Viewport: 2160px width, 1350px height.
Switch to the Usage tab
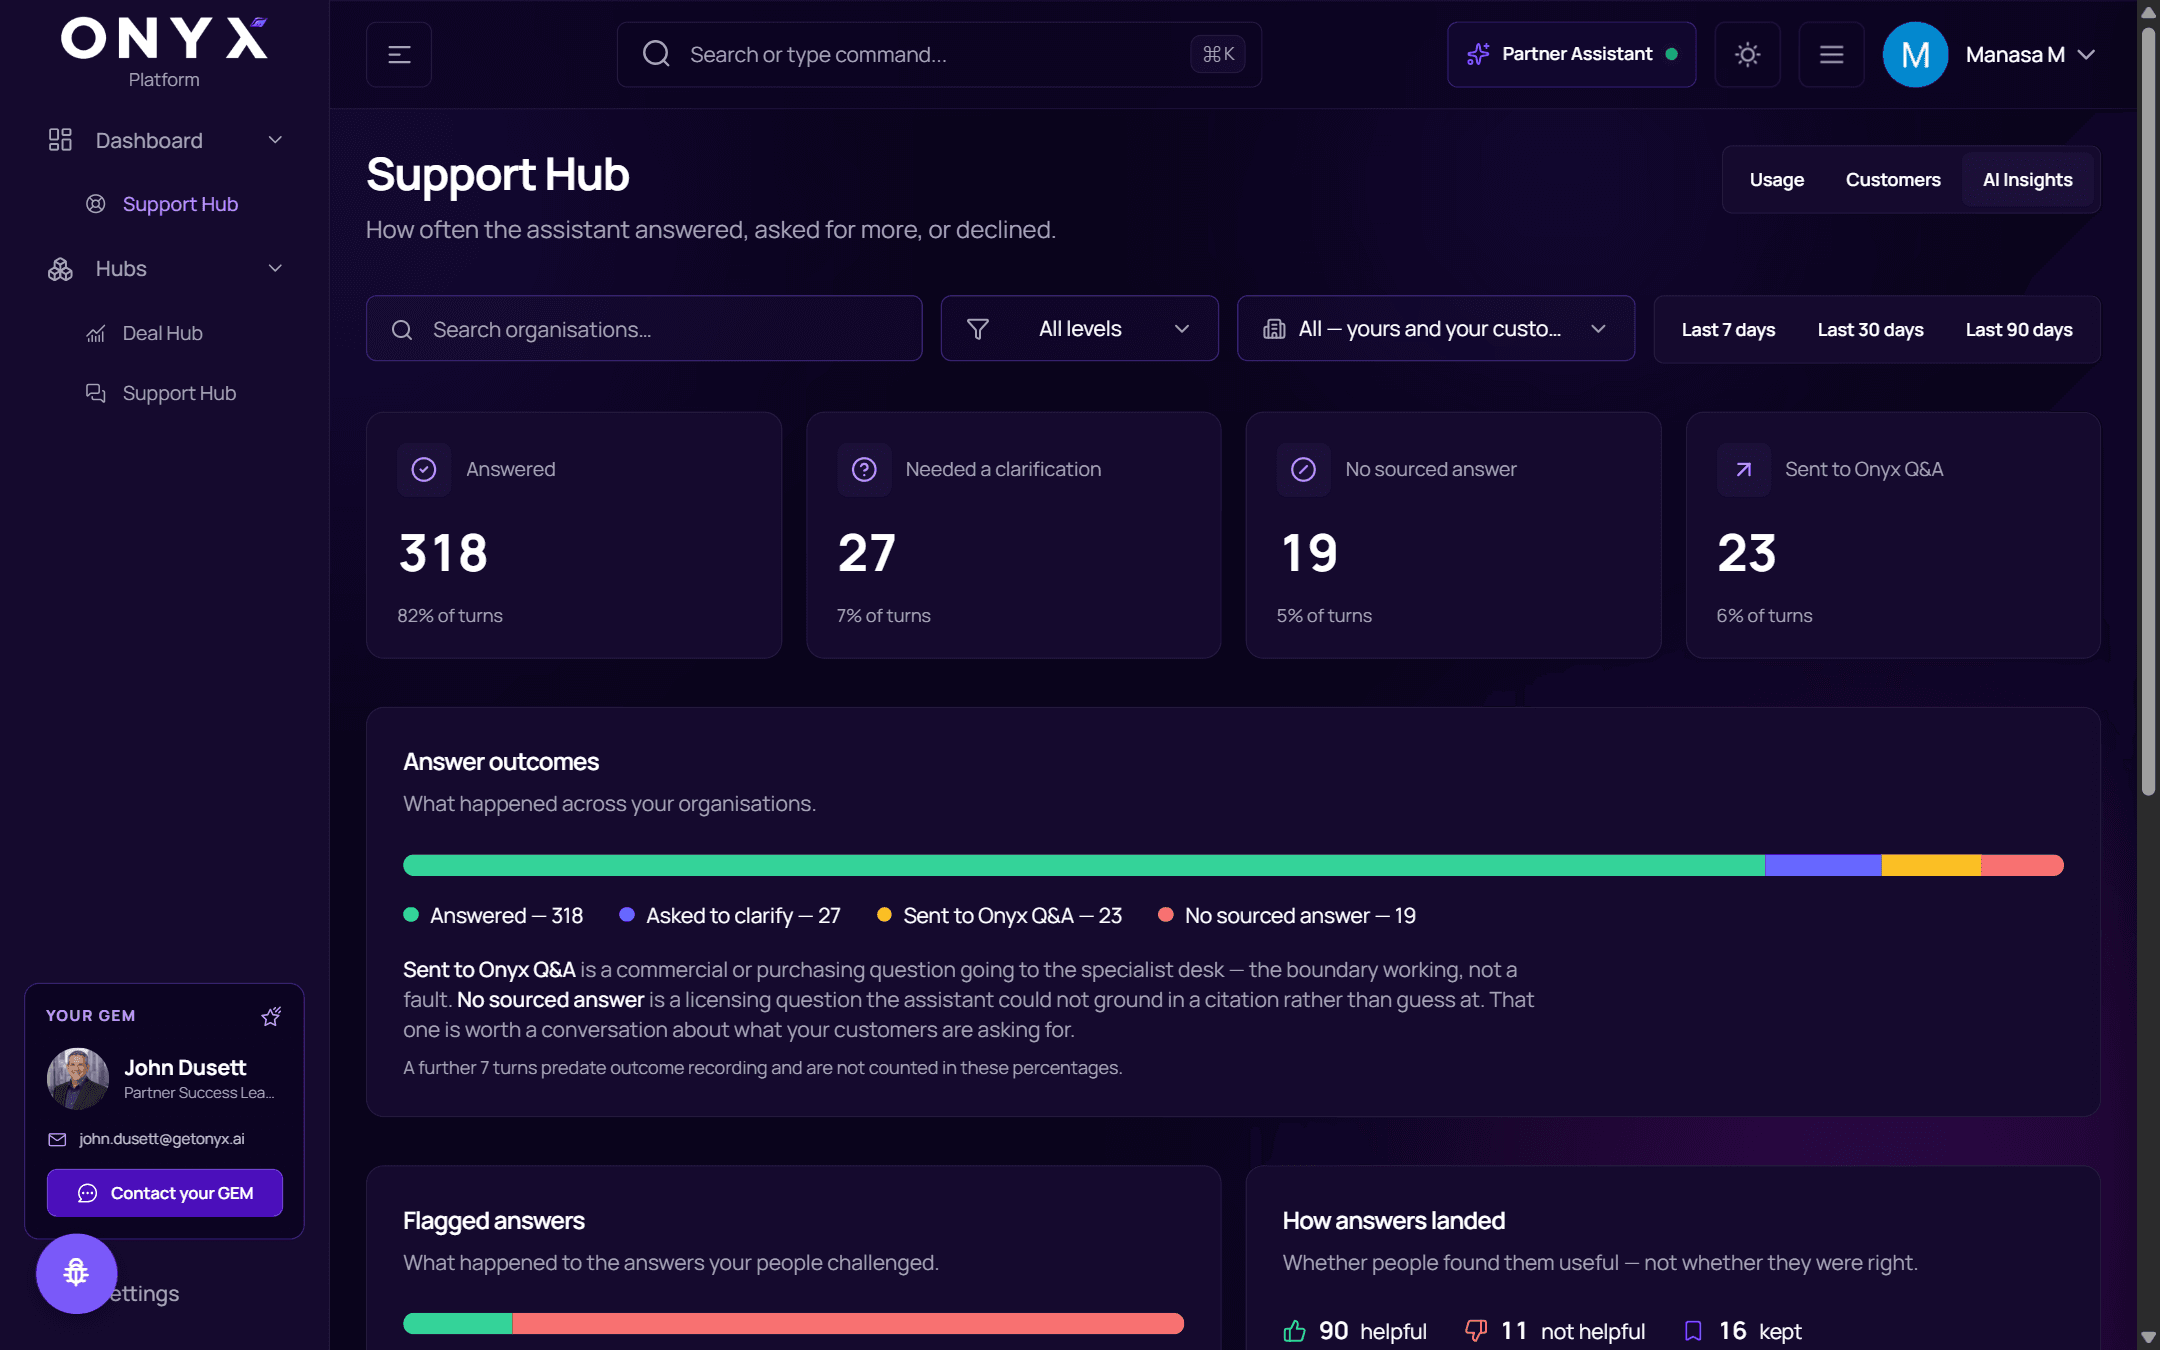coord(1776,180)
